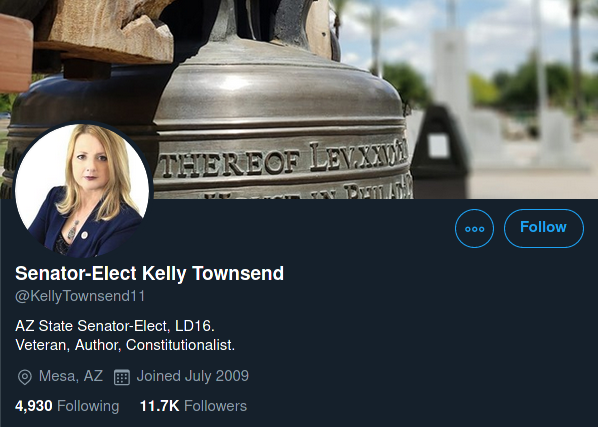
Task: Click the Follow button
Action: pyautogui.click(x=543, y=228)
